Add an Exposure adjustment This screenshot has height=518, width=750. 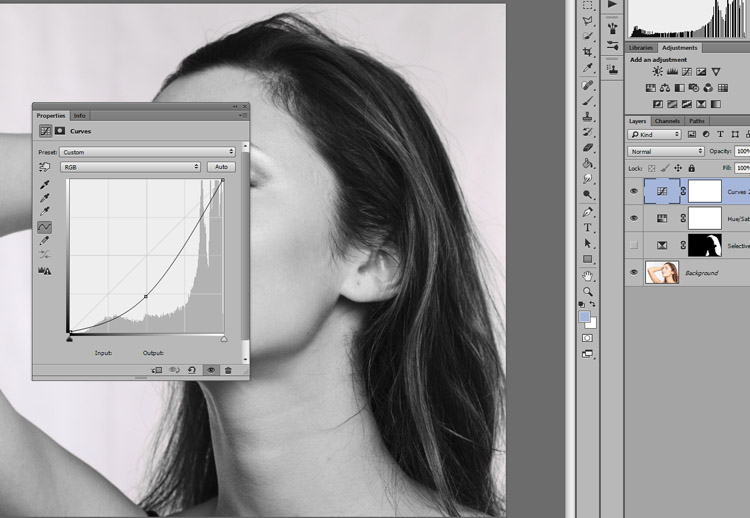pyautogui.click(x=701, y=72)
